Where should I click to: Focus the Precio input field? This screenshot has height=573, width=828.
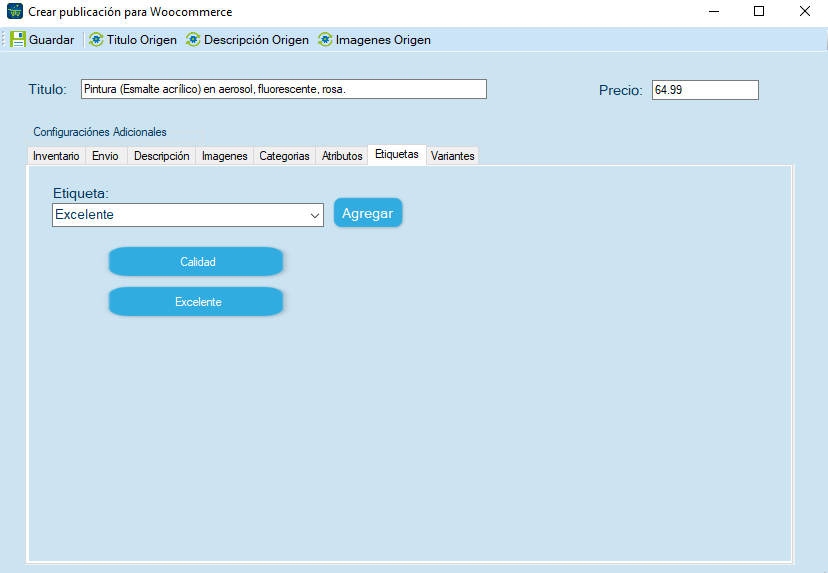click(705, 90)
